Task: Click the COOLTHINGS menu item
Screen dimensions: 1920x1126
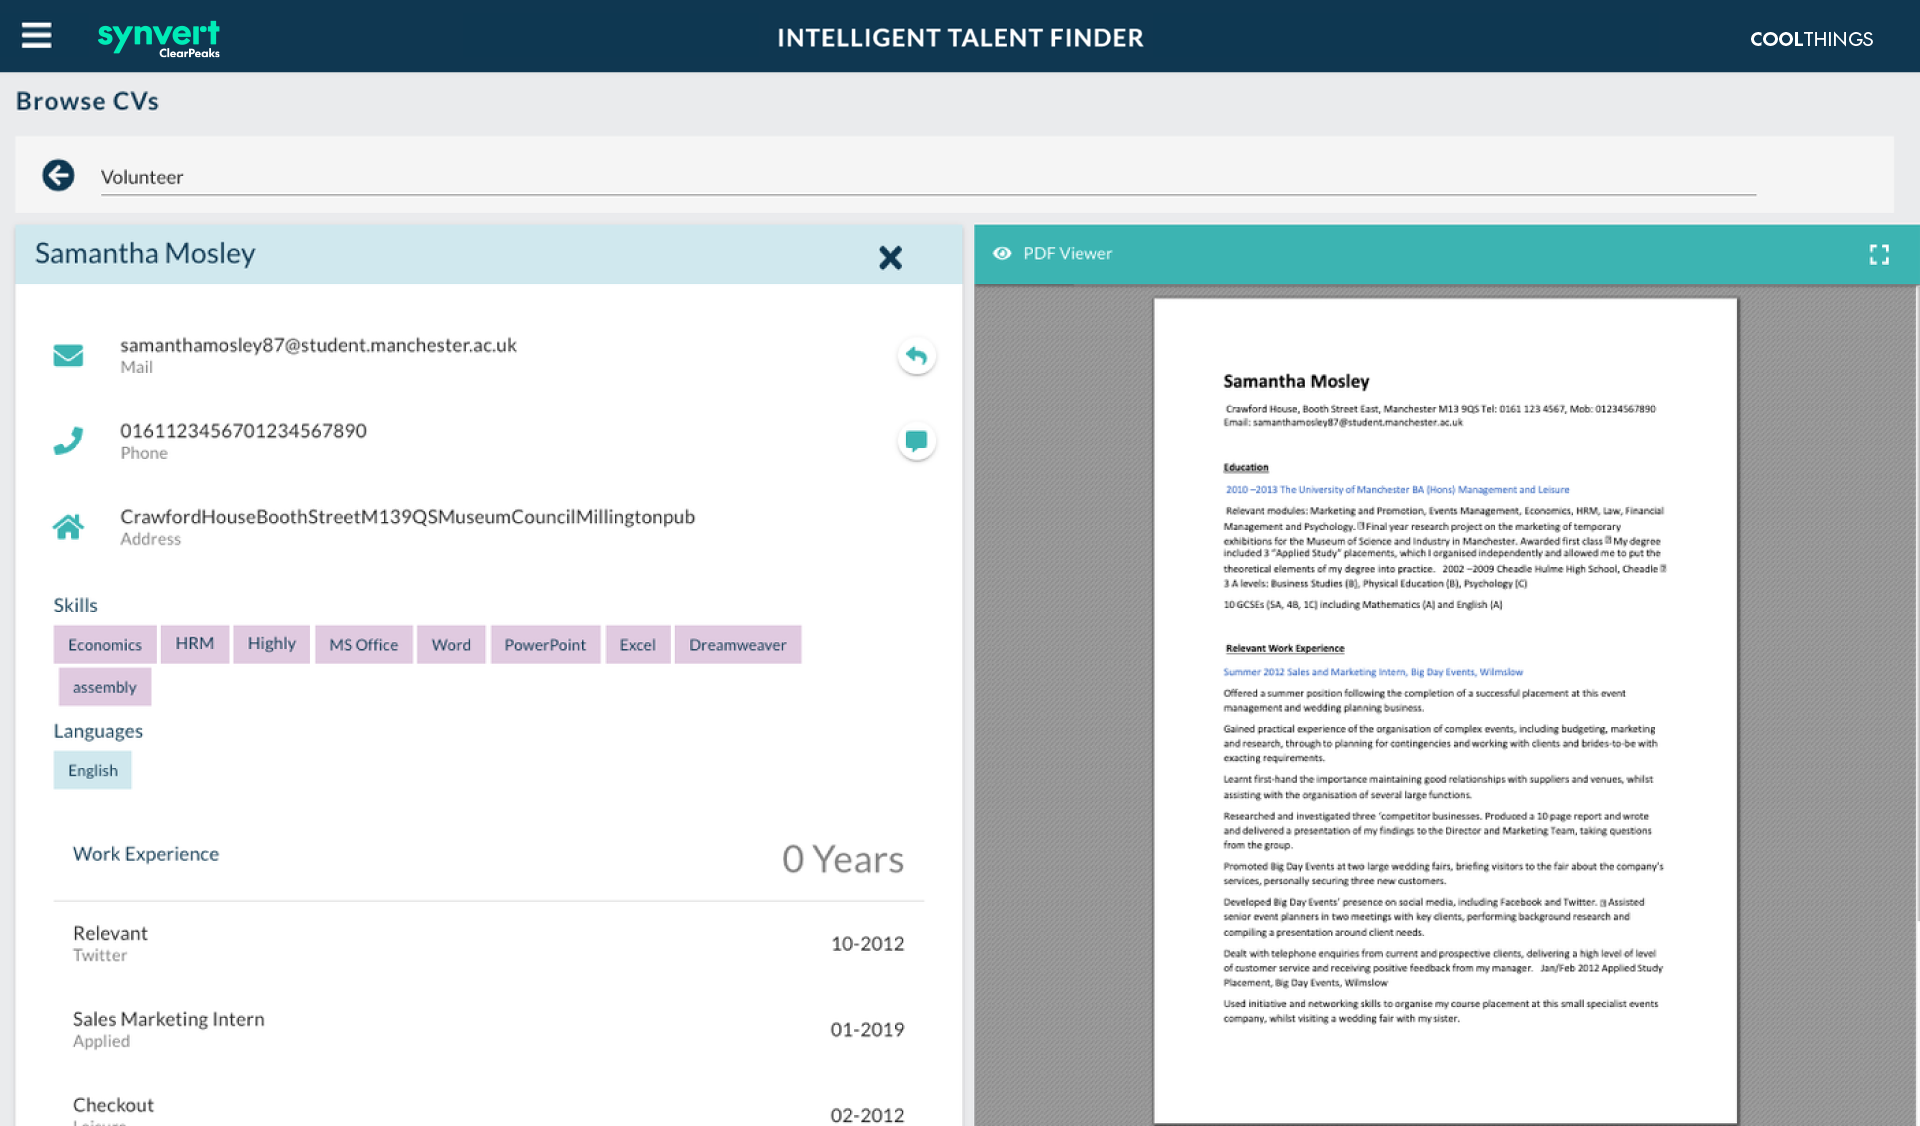Action: tap(1814, 38)
